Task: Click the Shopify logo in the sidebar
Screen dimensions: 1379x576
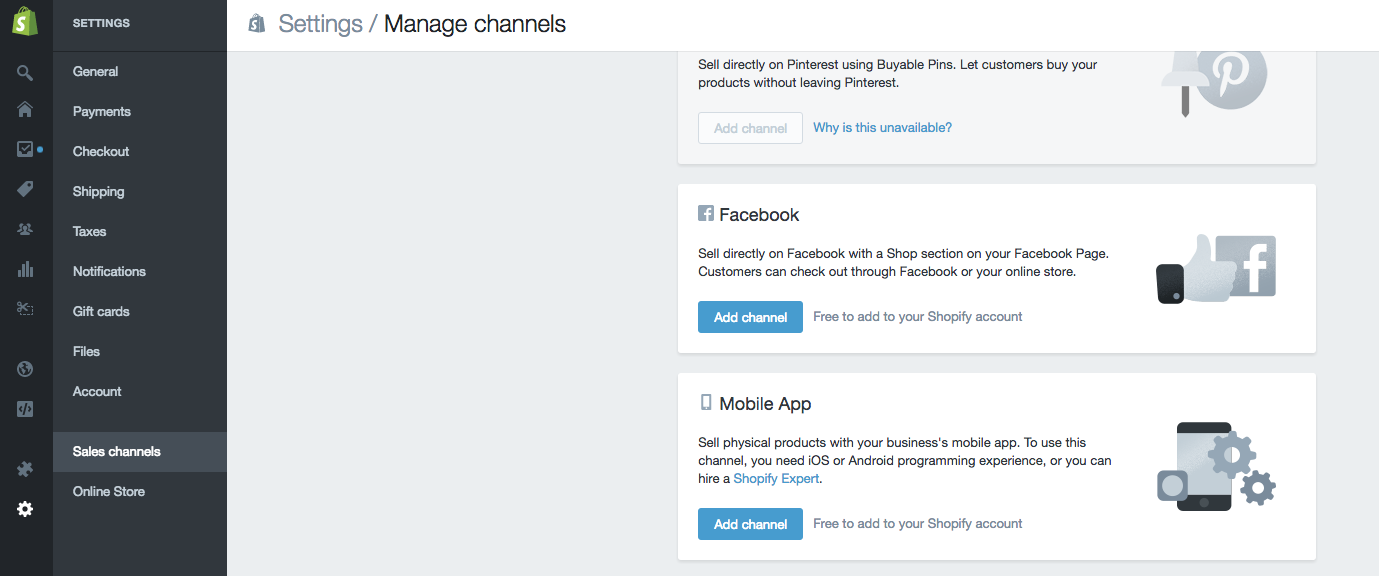Action: (25, 22)
